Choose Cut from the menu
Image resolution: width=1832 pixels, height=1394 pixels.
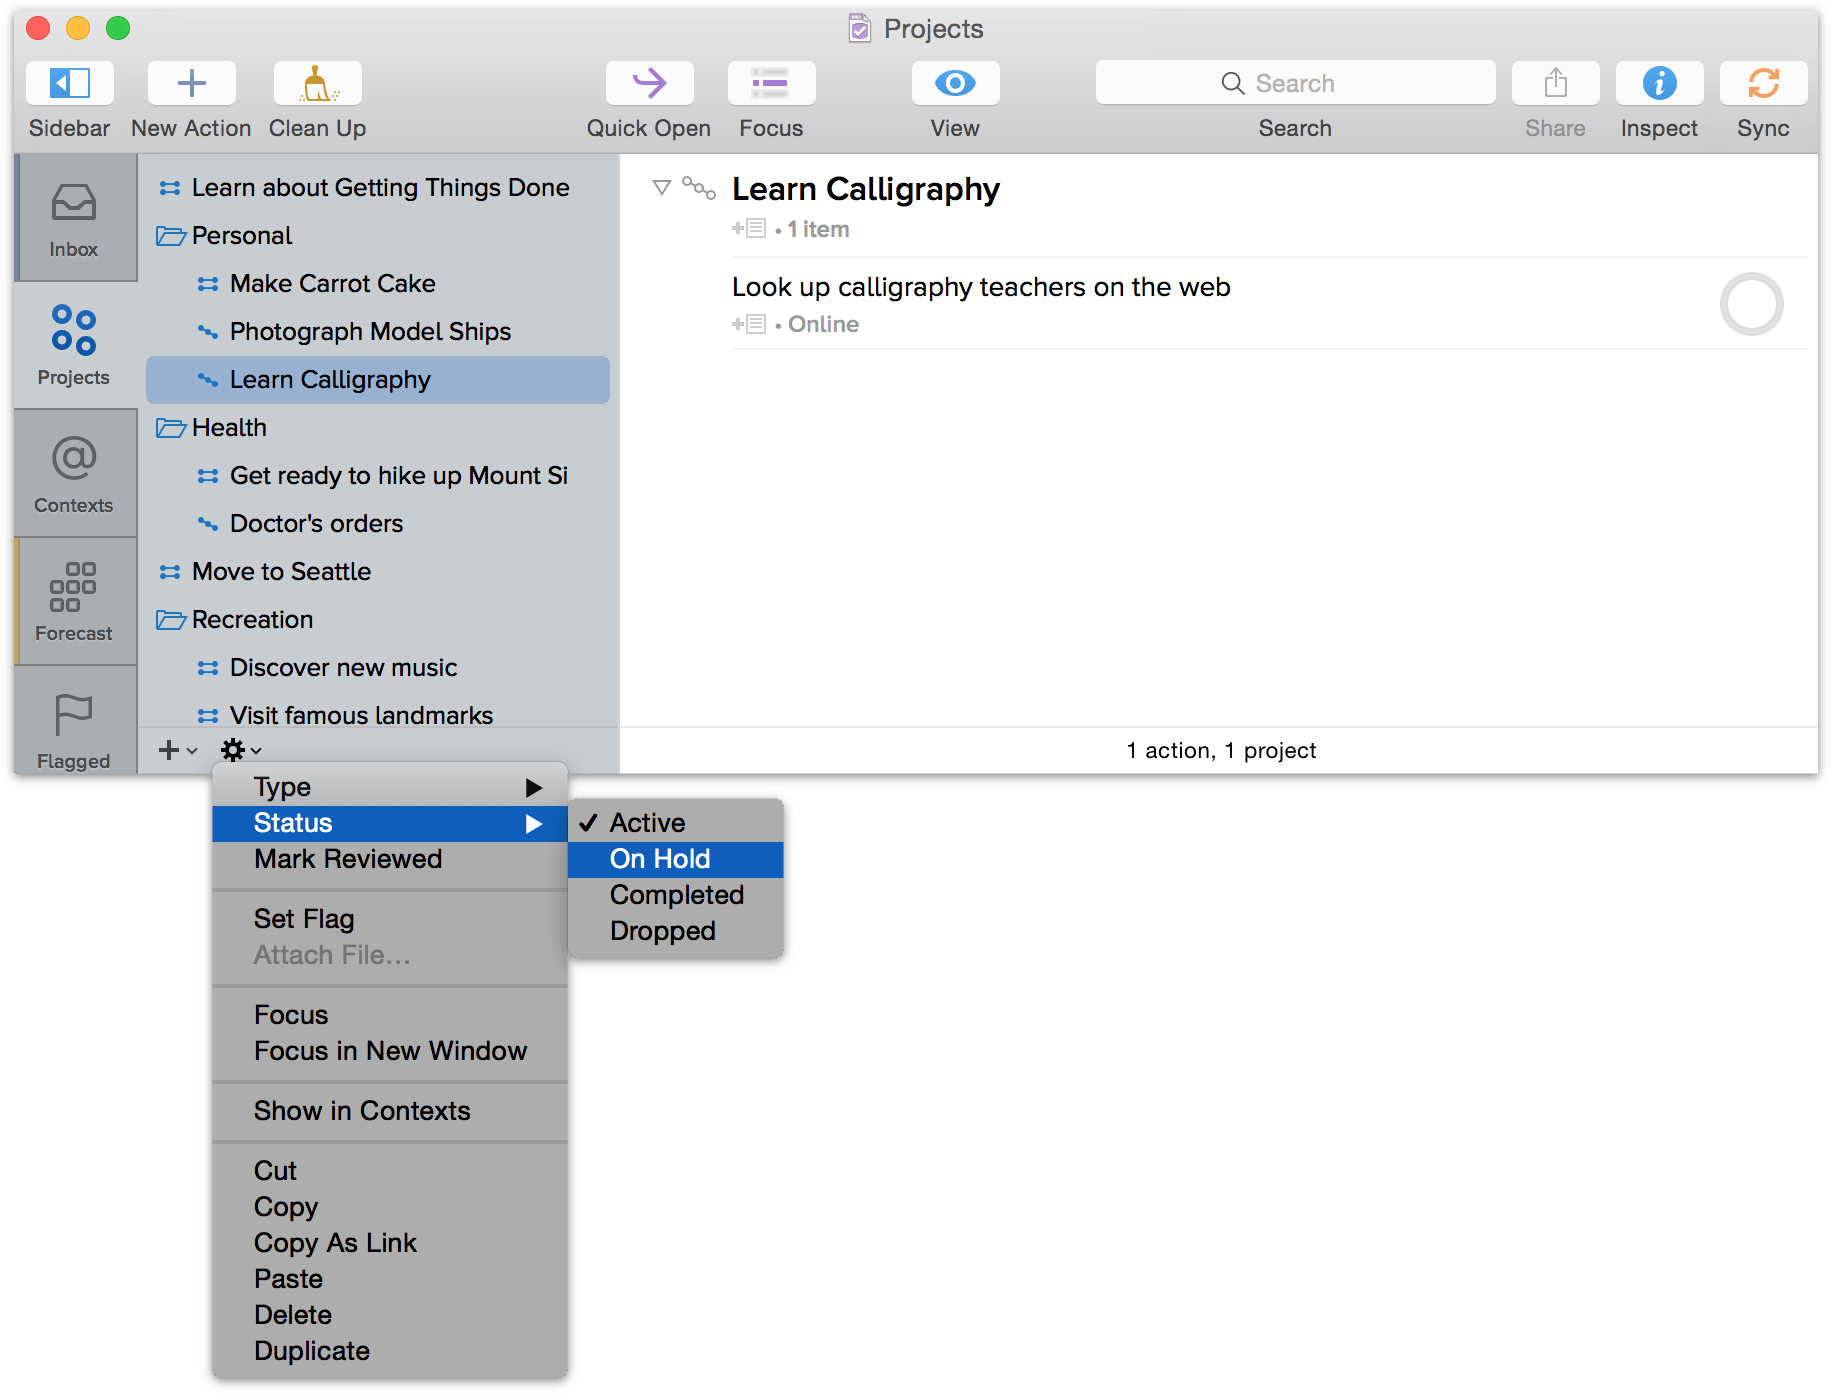(390, 1171)
